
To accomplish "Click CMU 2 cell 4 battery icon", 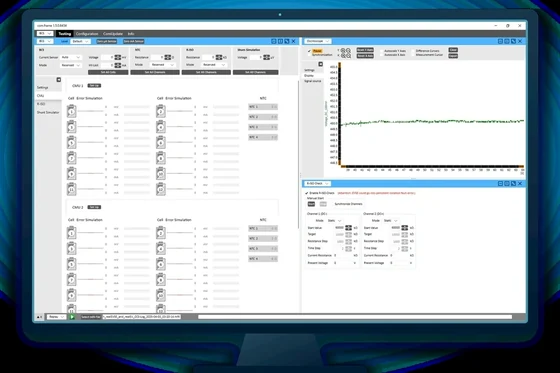I will [161, 248].
